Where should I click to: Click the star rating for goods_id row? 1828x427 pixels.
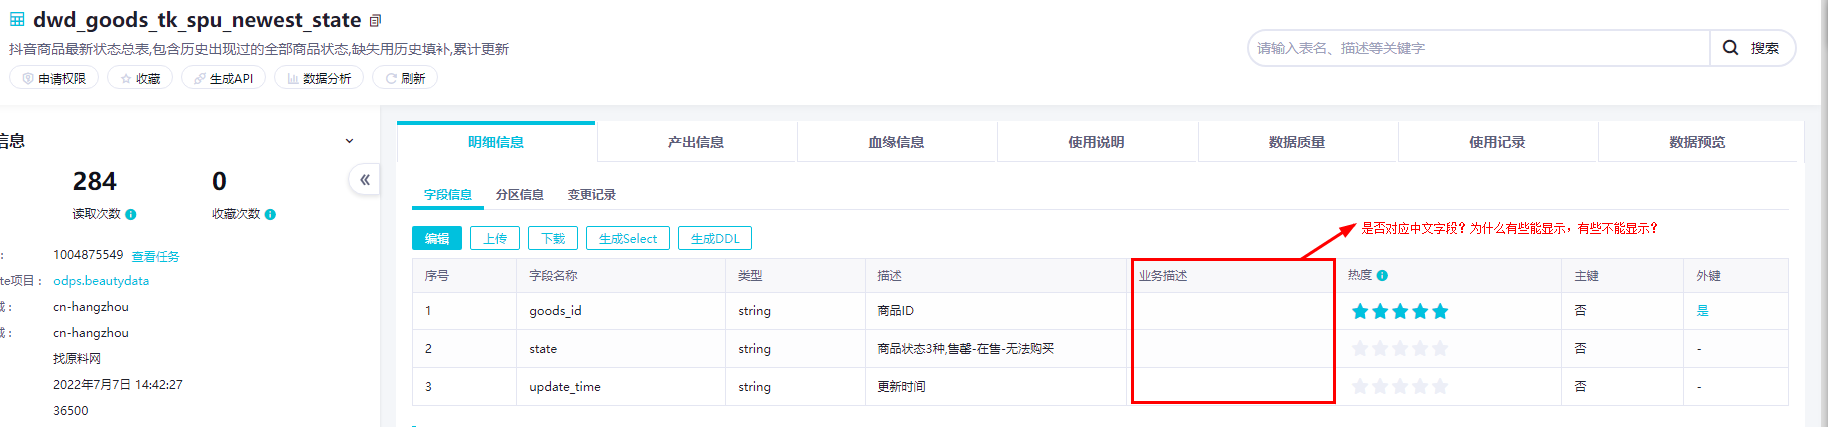pyautogui.click(x=1400, y=312)
